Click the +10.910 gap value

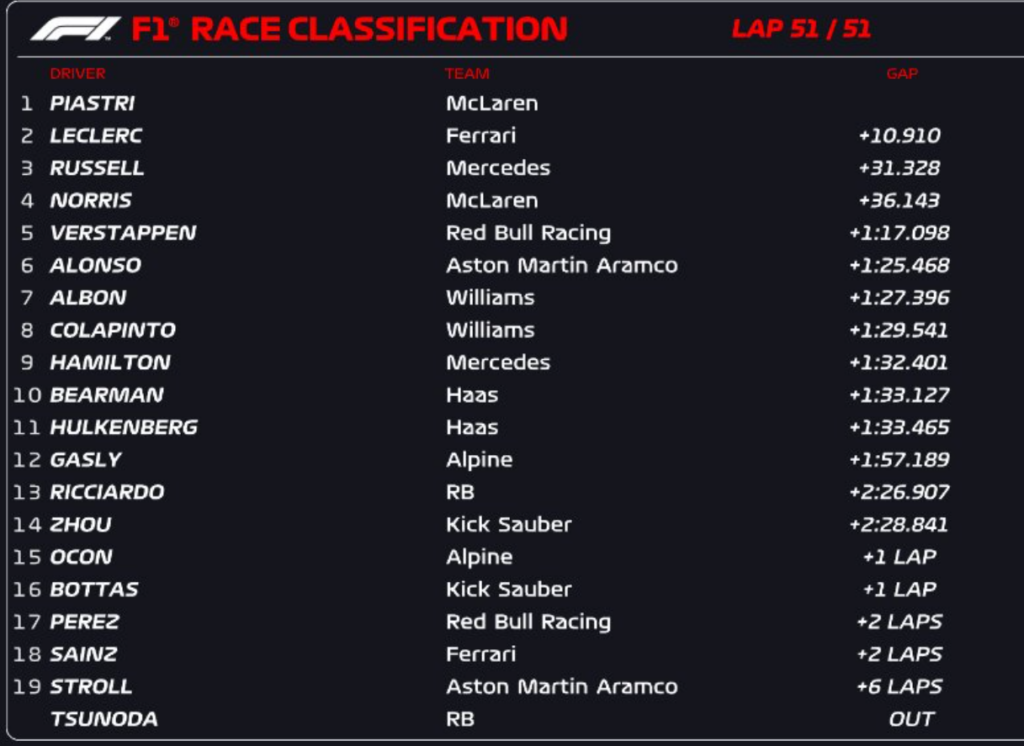899,136
